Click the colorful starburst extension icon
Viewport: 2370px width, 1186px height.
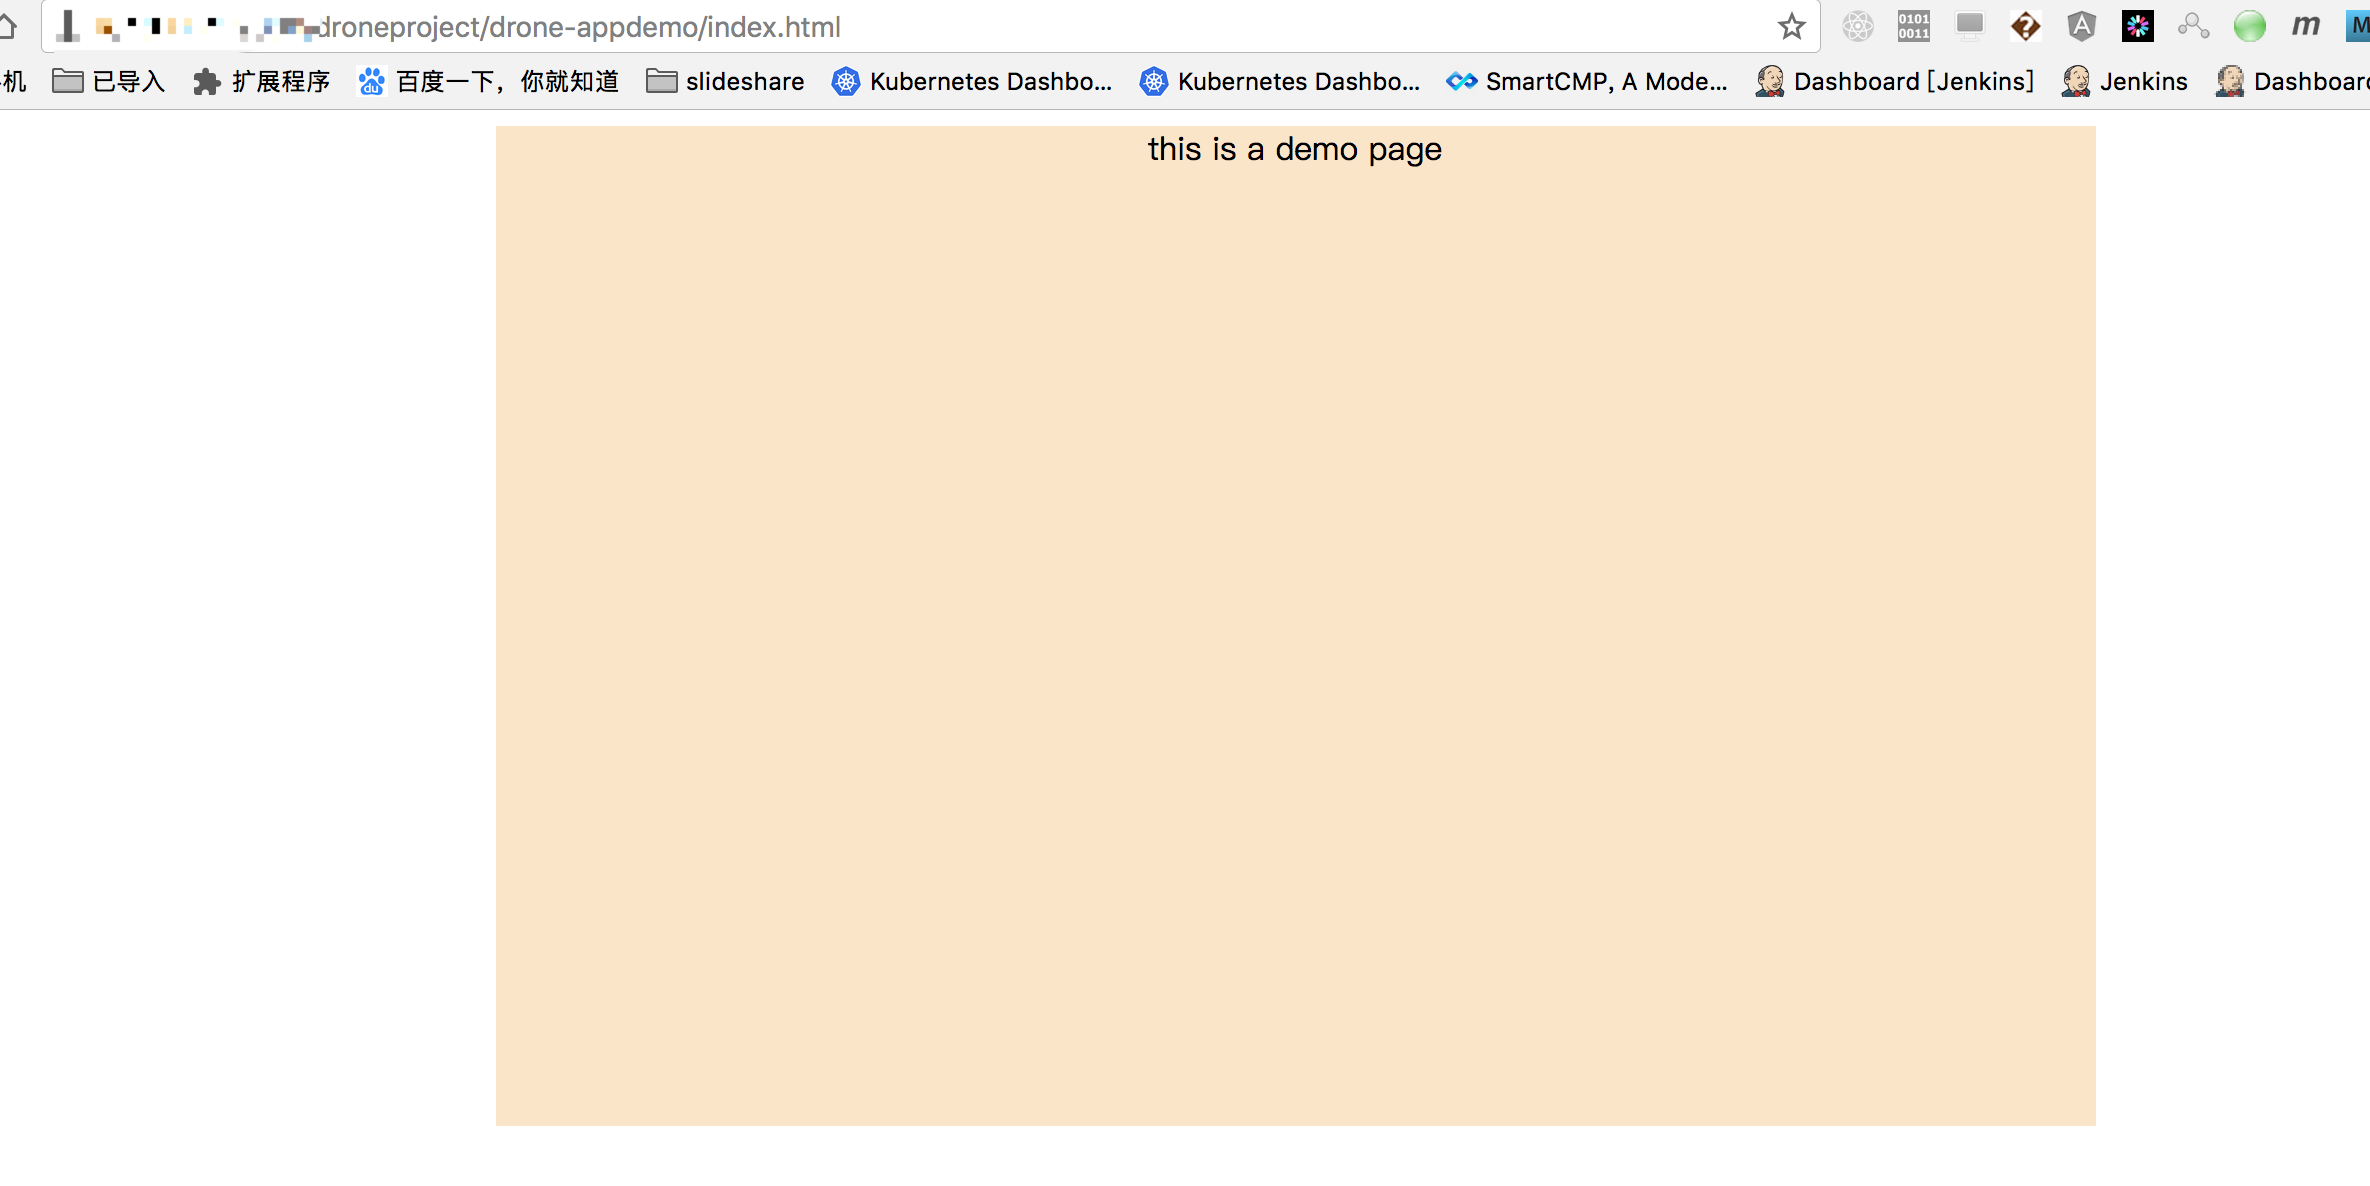[2137, 27]
